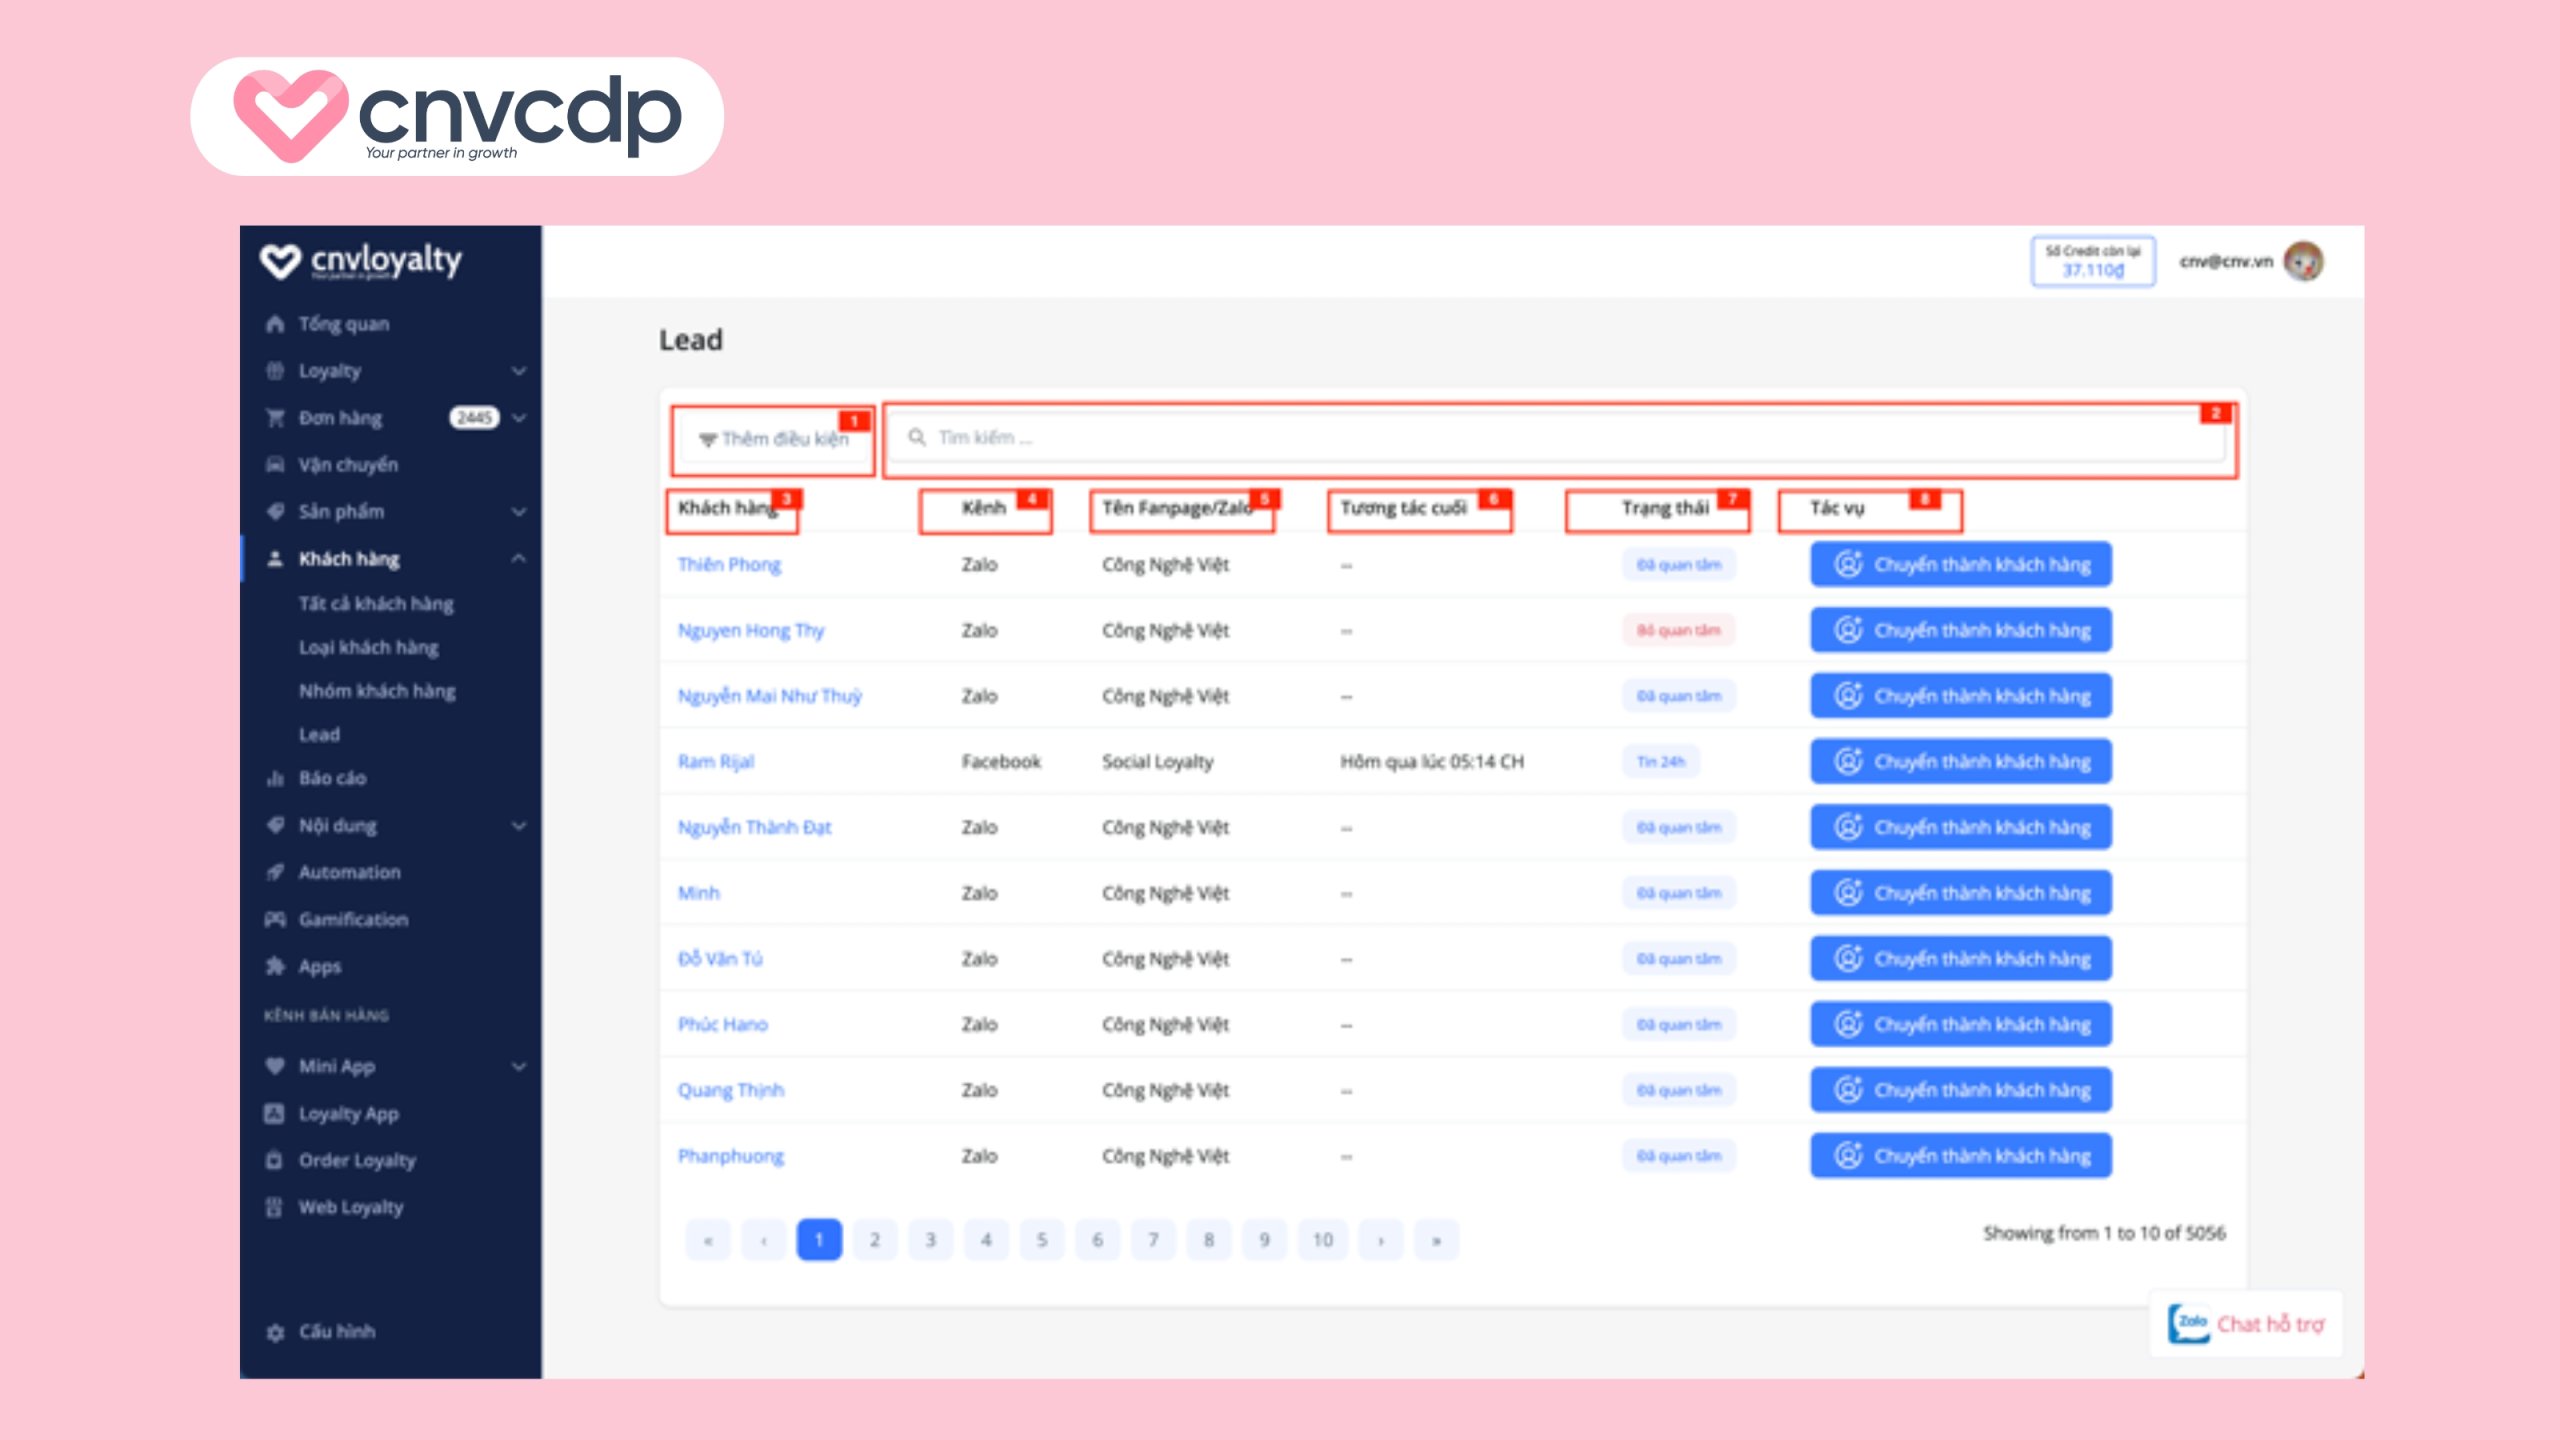
Task: Expand the Đơn hàng menu chevron
Action: 519,418
